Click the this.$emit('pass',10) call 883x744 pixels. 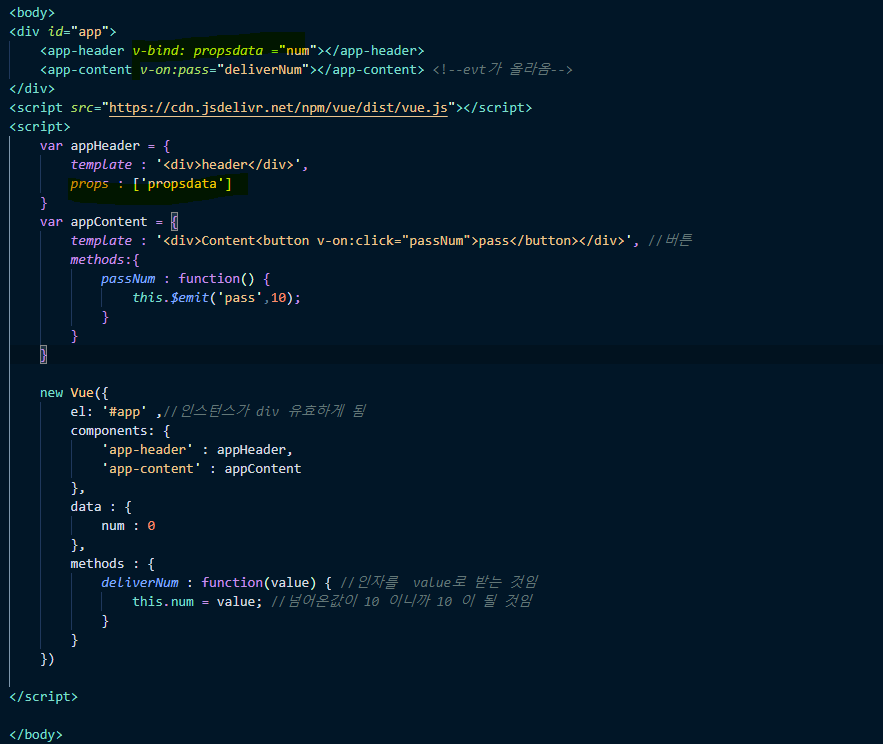click(217, 298)
